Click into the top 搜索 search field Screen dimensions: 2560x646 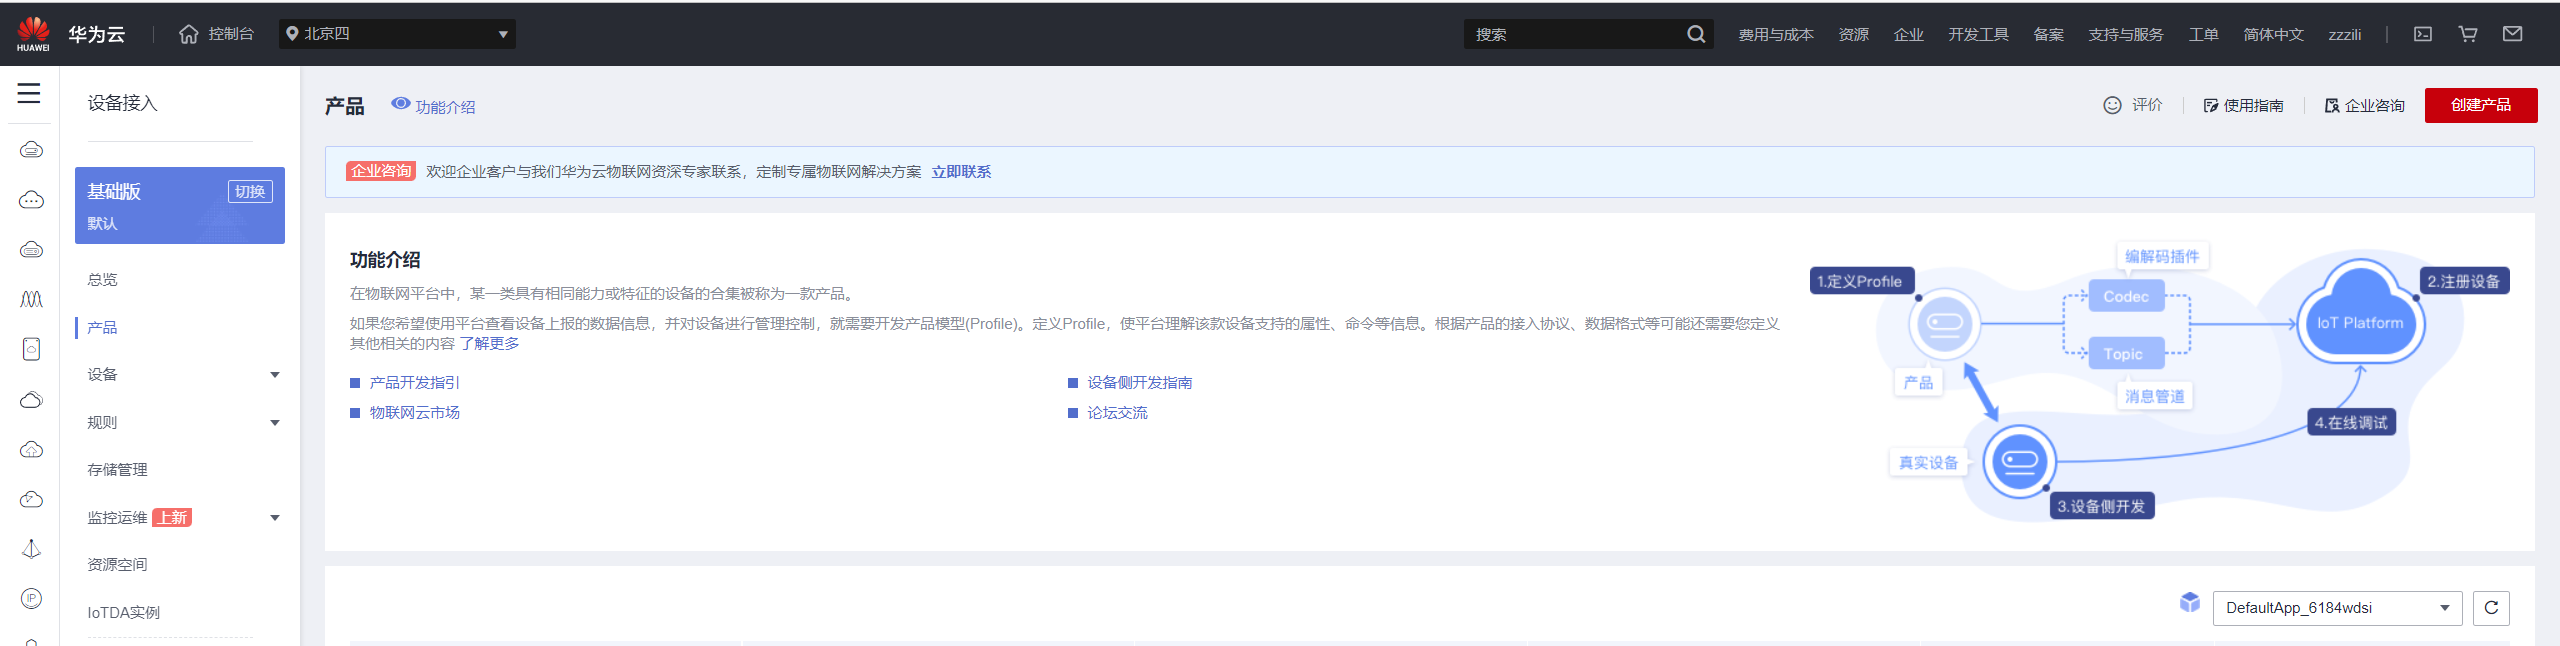click(1575, 34)
